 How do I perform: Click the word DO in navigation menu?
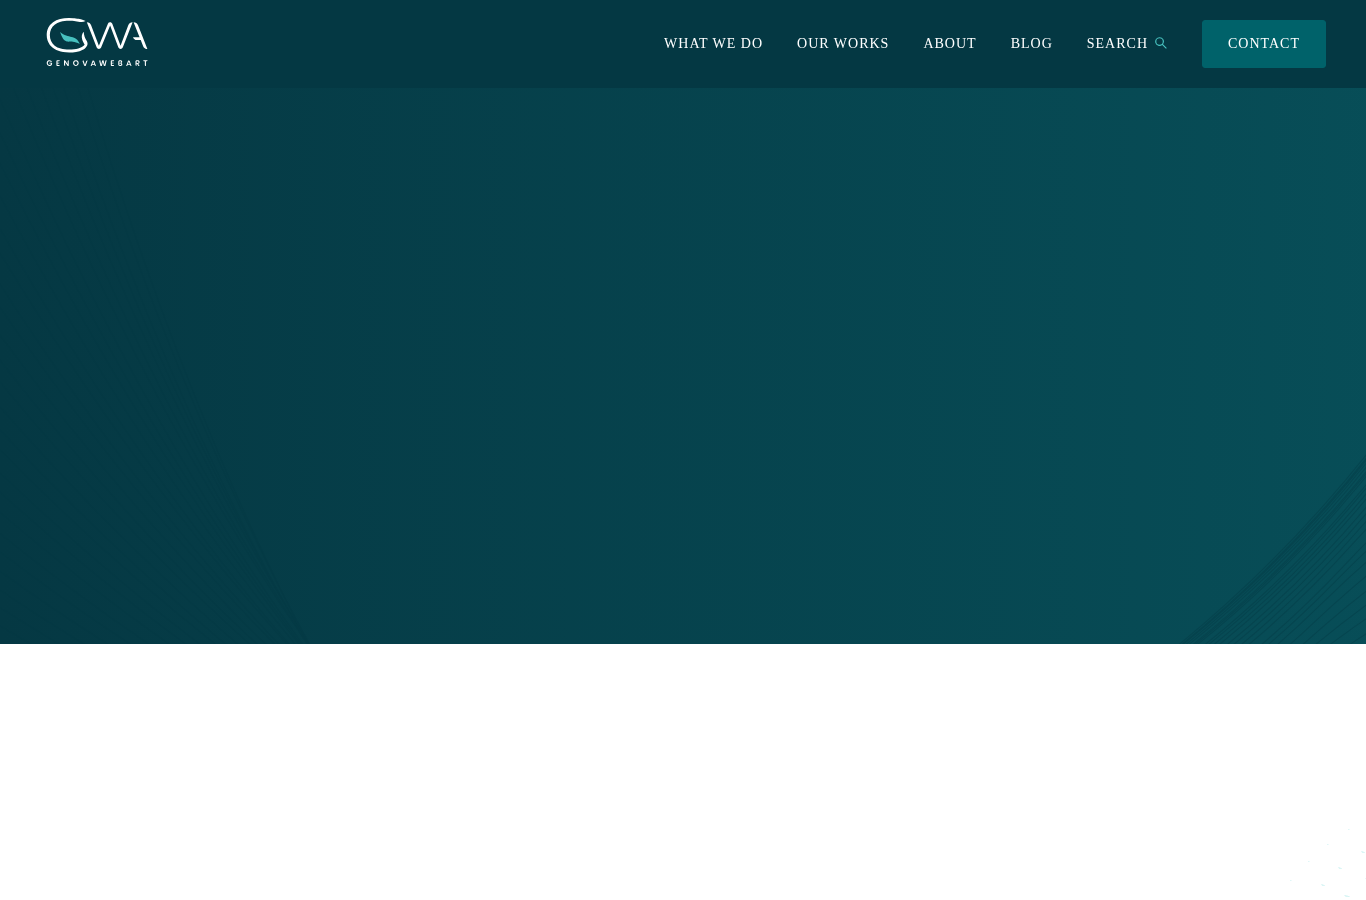coord(752,43)
